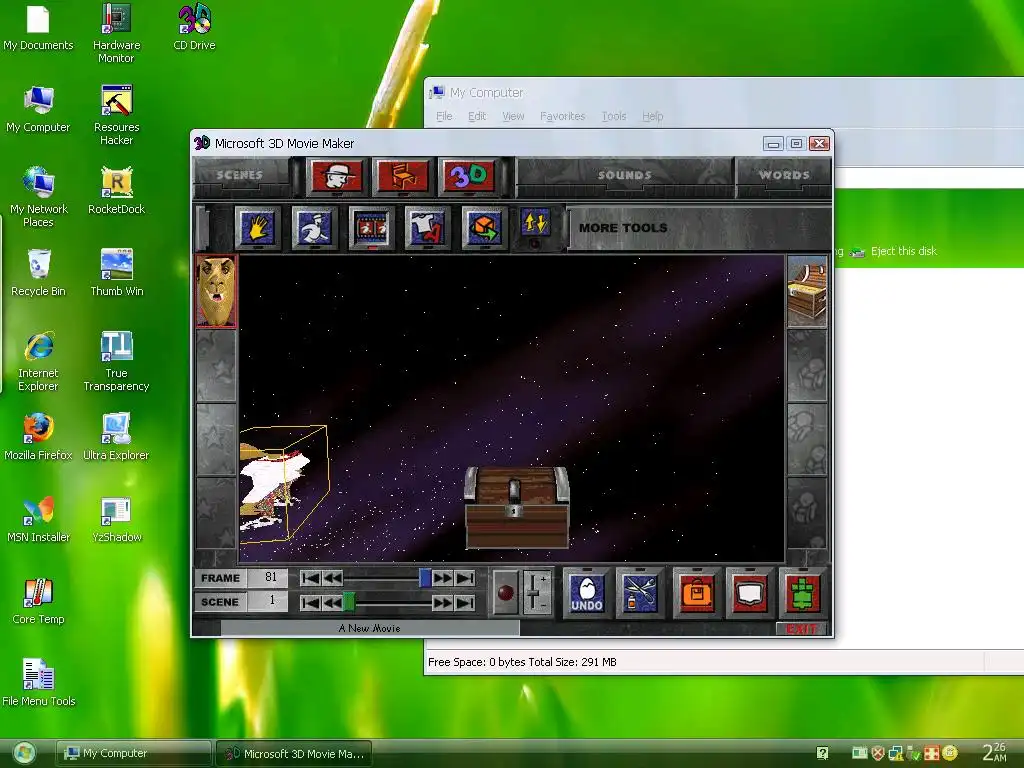Open Edit menu in My Computer

click(x=477, y=116)
